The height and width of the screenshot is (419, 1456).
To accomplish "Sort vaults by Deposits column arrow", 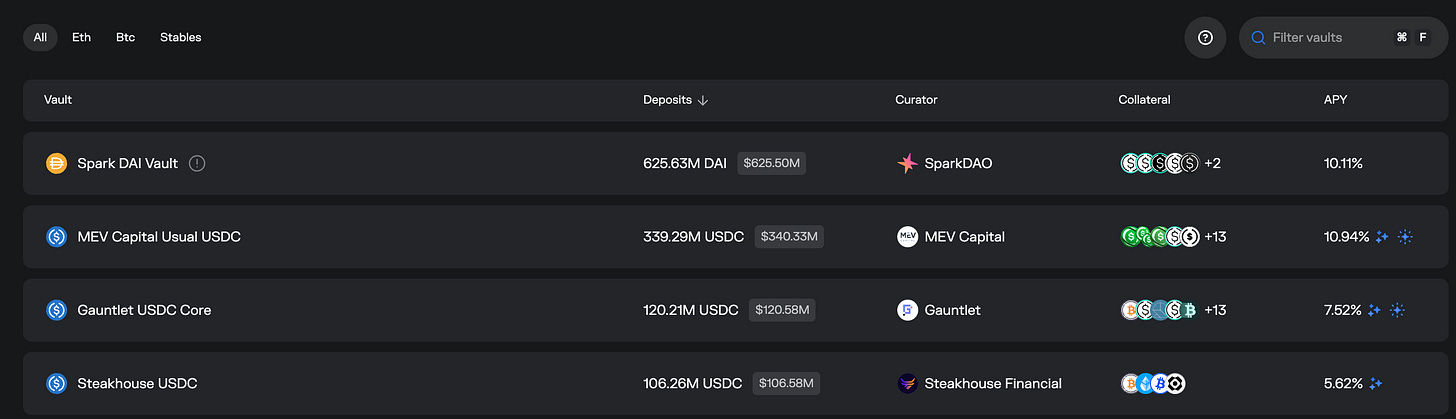I will click(x=703, y=100).
